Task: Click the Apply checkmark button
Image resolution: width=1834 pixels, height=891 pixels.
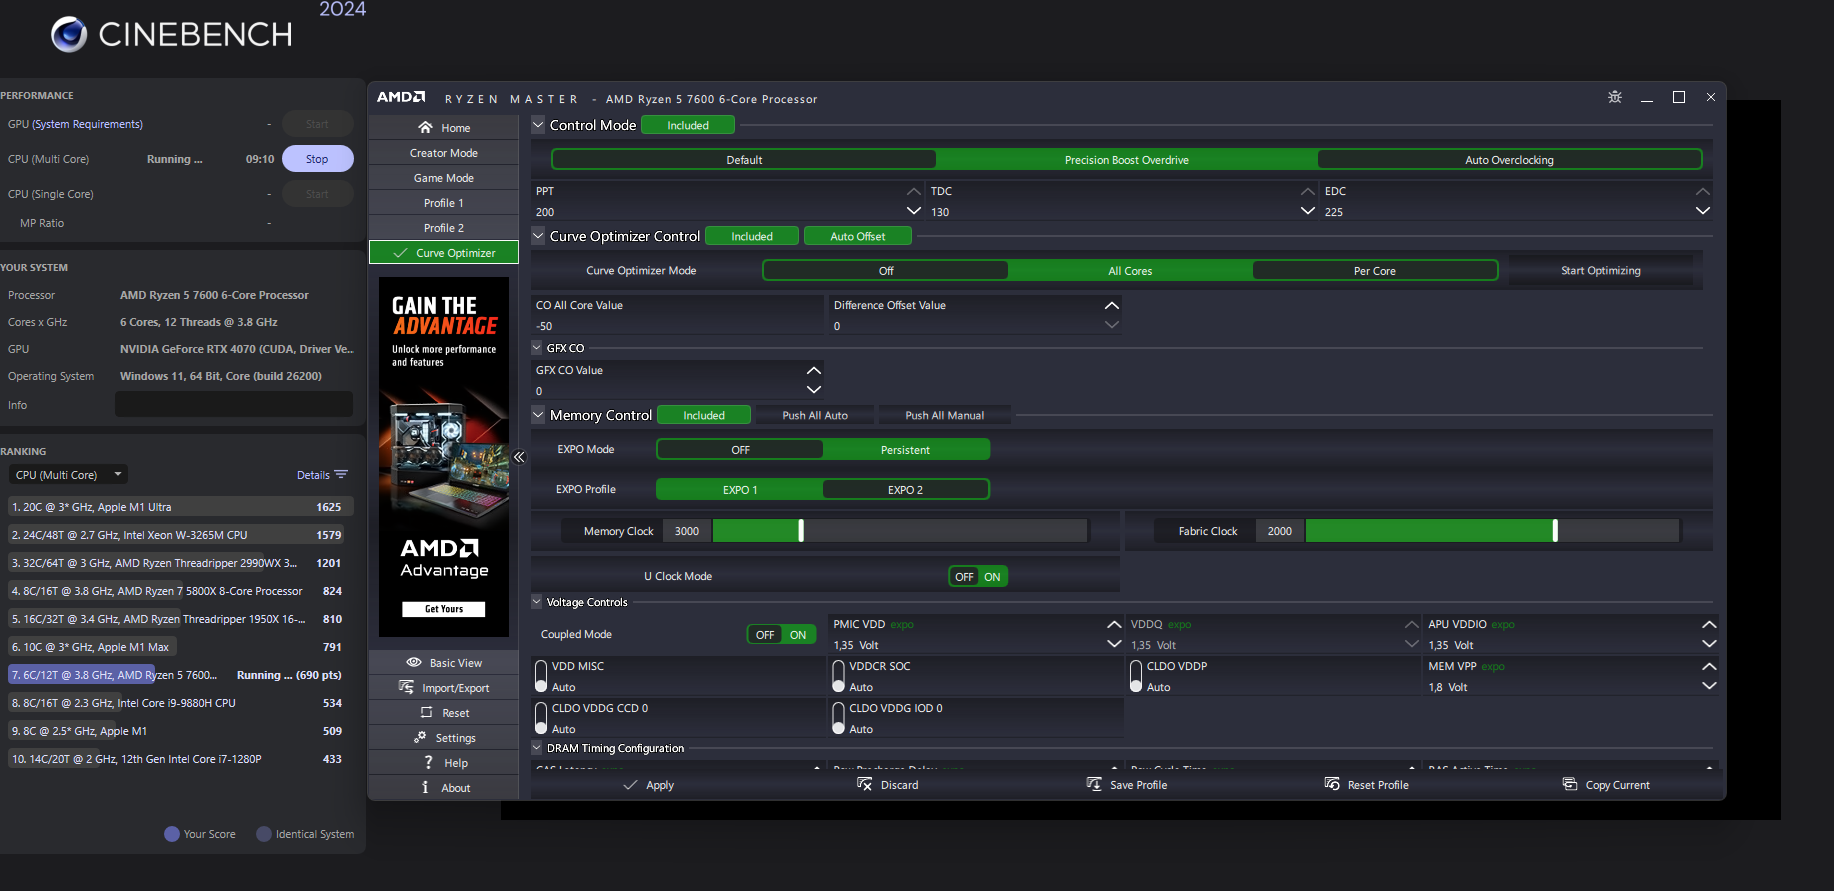Action: coord(648,785)
